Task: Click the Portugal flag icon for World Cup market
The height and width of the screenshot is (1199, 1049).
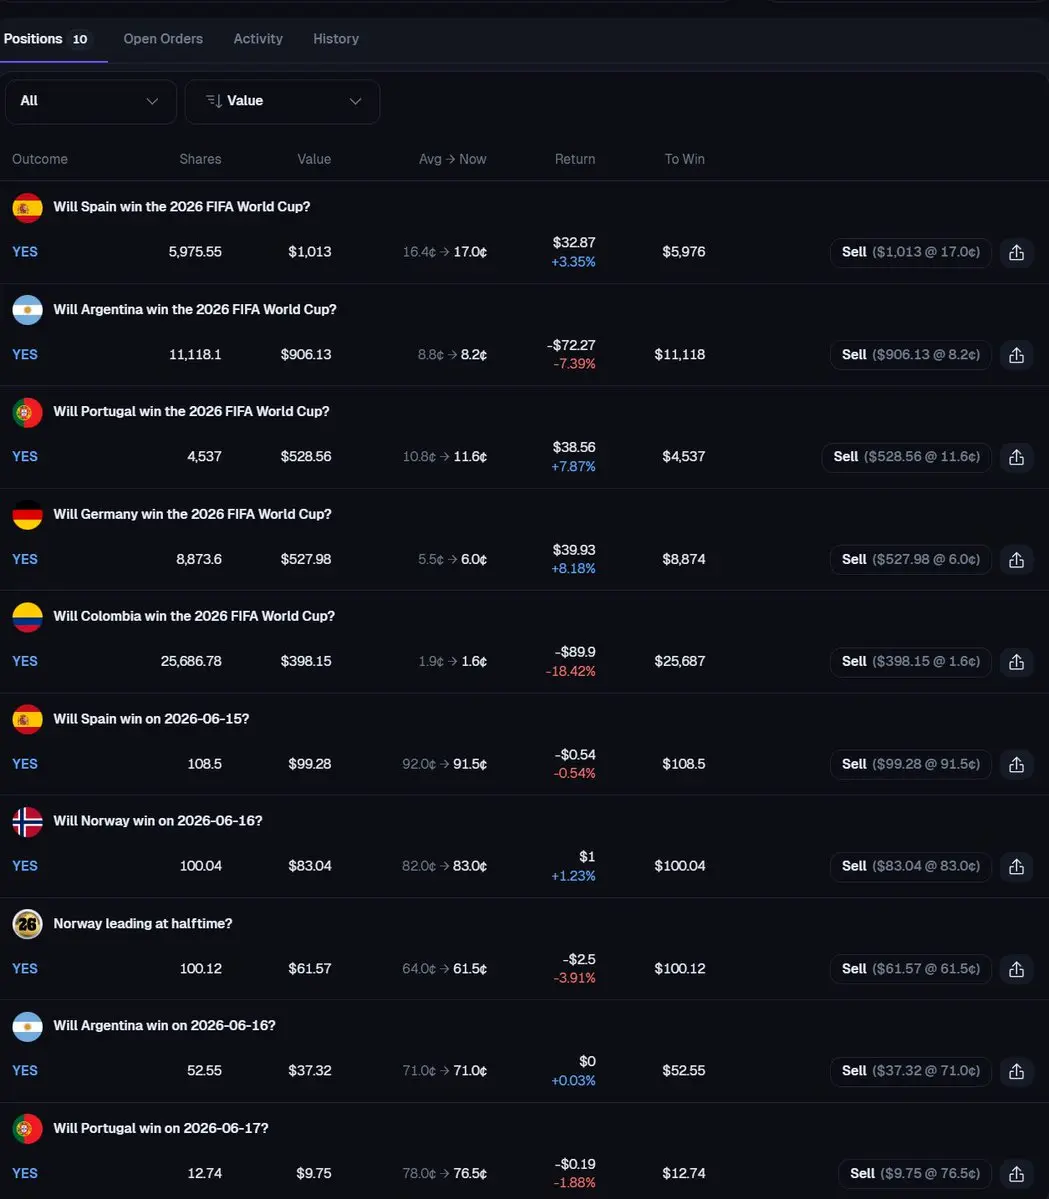Action: [x=28, y=412]
